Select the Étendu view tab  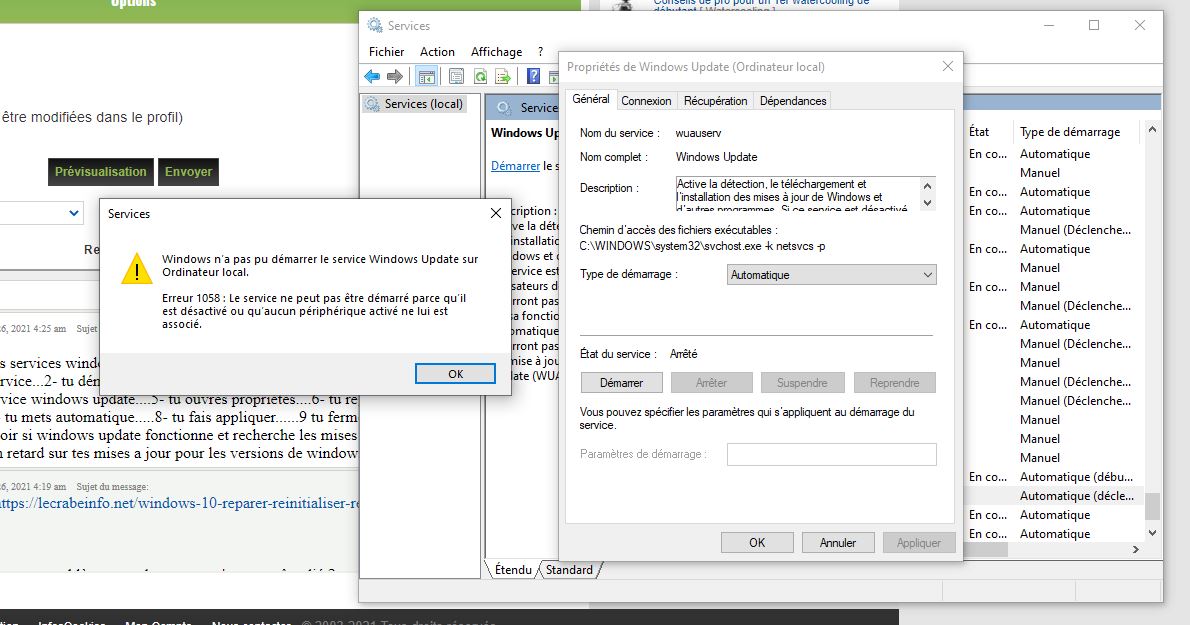coord(513,570)
